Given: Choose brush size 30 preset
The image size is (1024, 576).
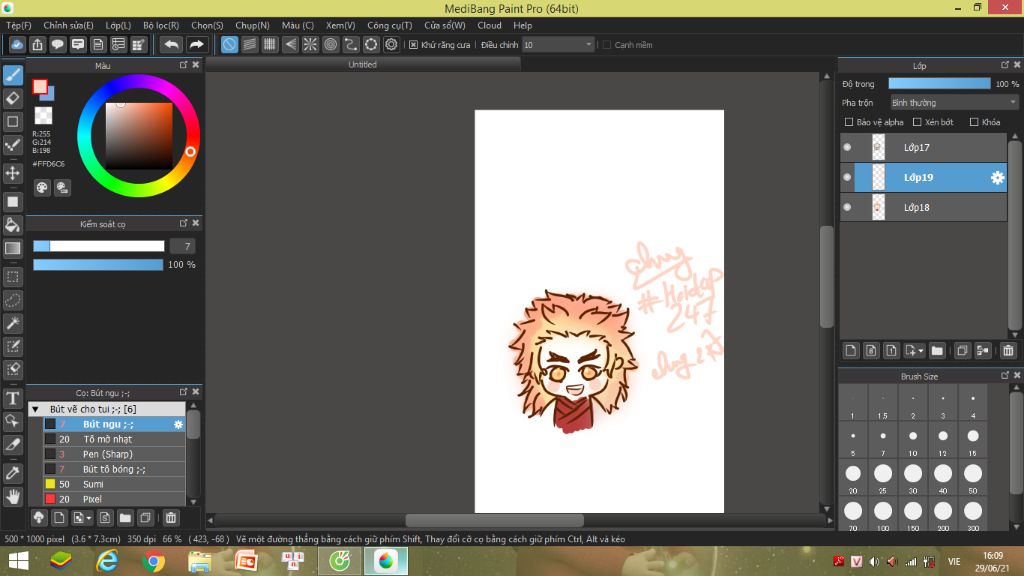Looking at the screenshot, I should click(913, 478).
